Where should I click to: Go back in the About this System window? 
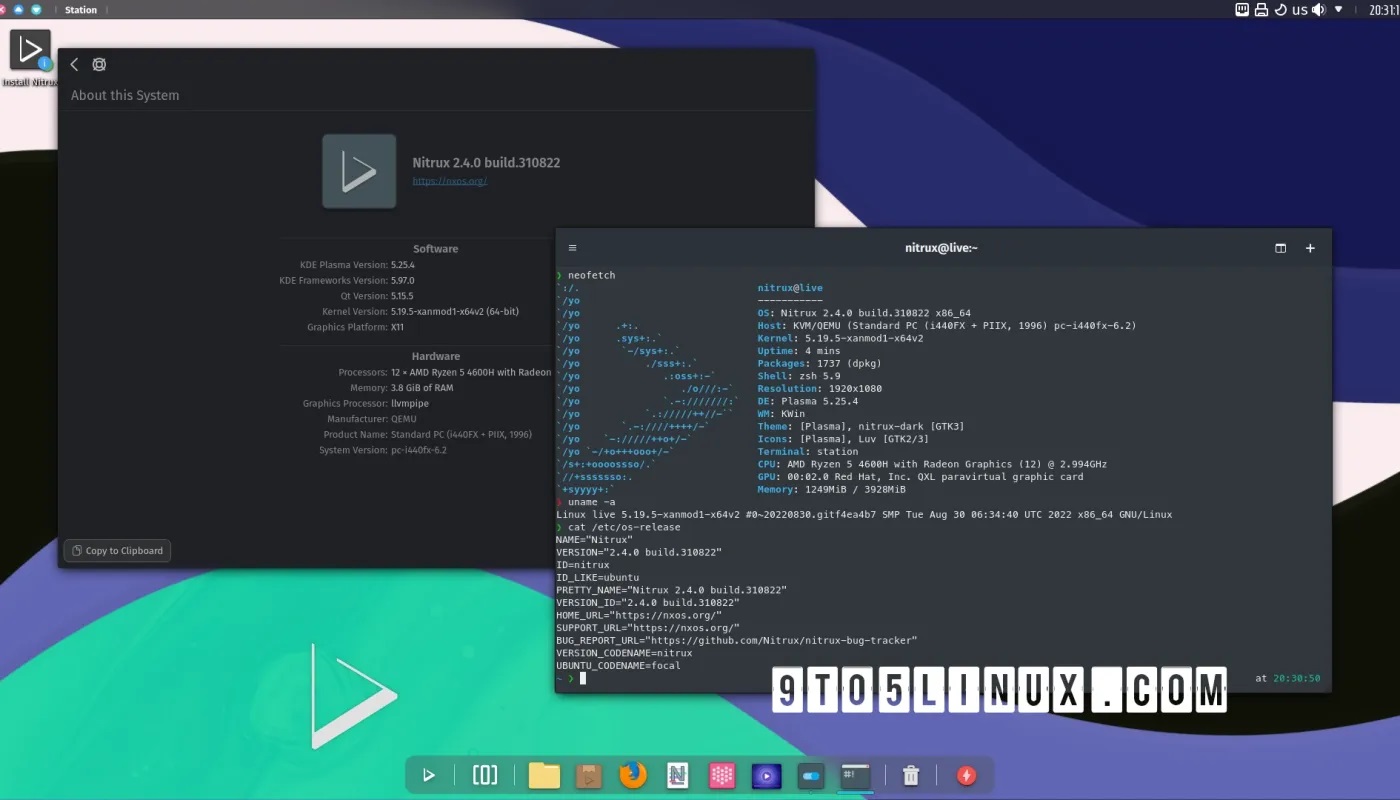tap(74, 64)
